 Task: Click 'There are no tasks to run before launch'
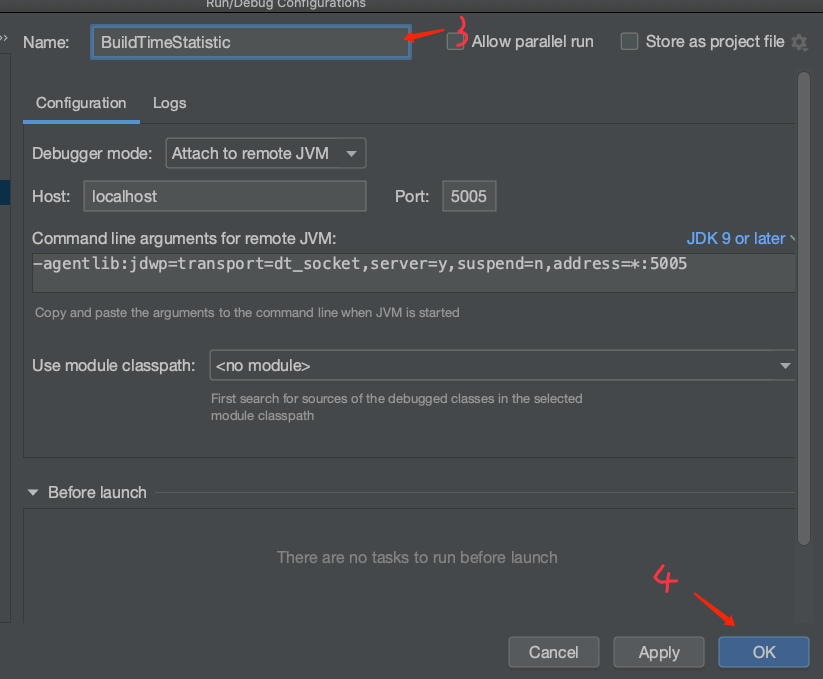(417, 557)
